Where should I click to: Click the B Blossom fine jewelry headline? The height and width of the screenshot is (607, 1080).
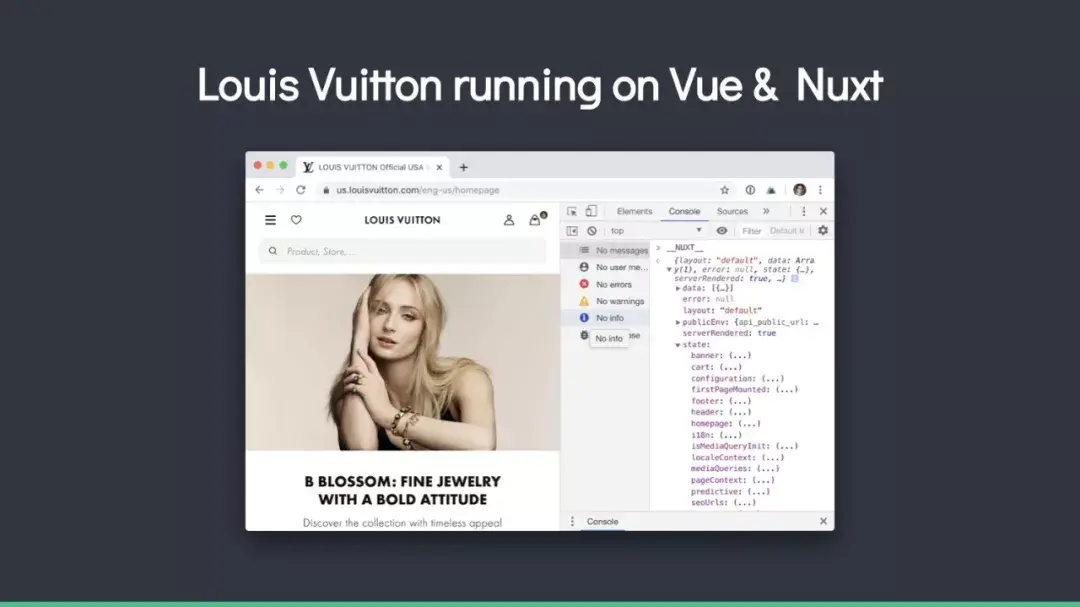pos(403,491)
